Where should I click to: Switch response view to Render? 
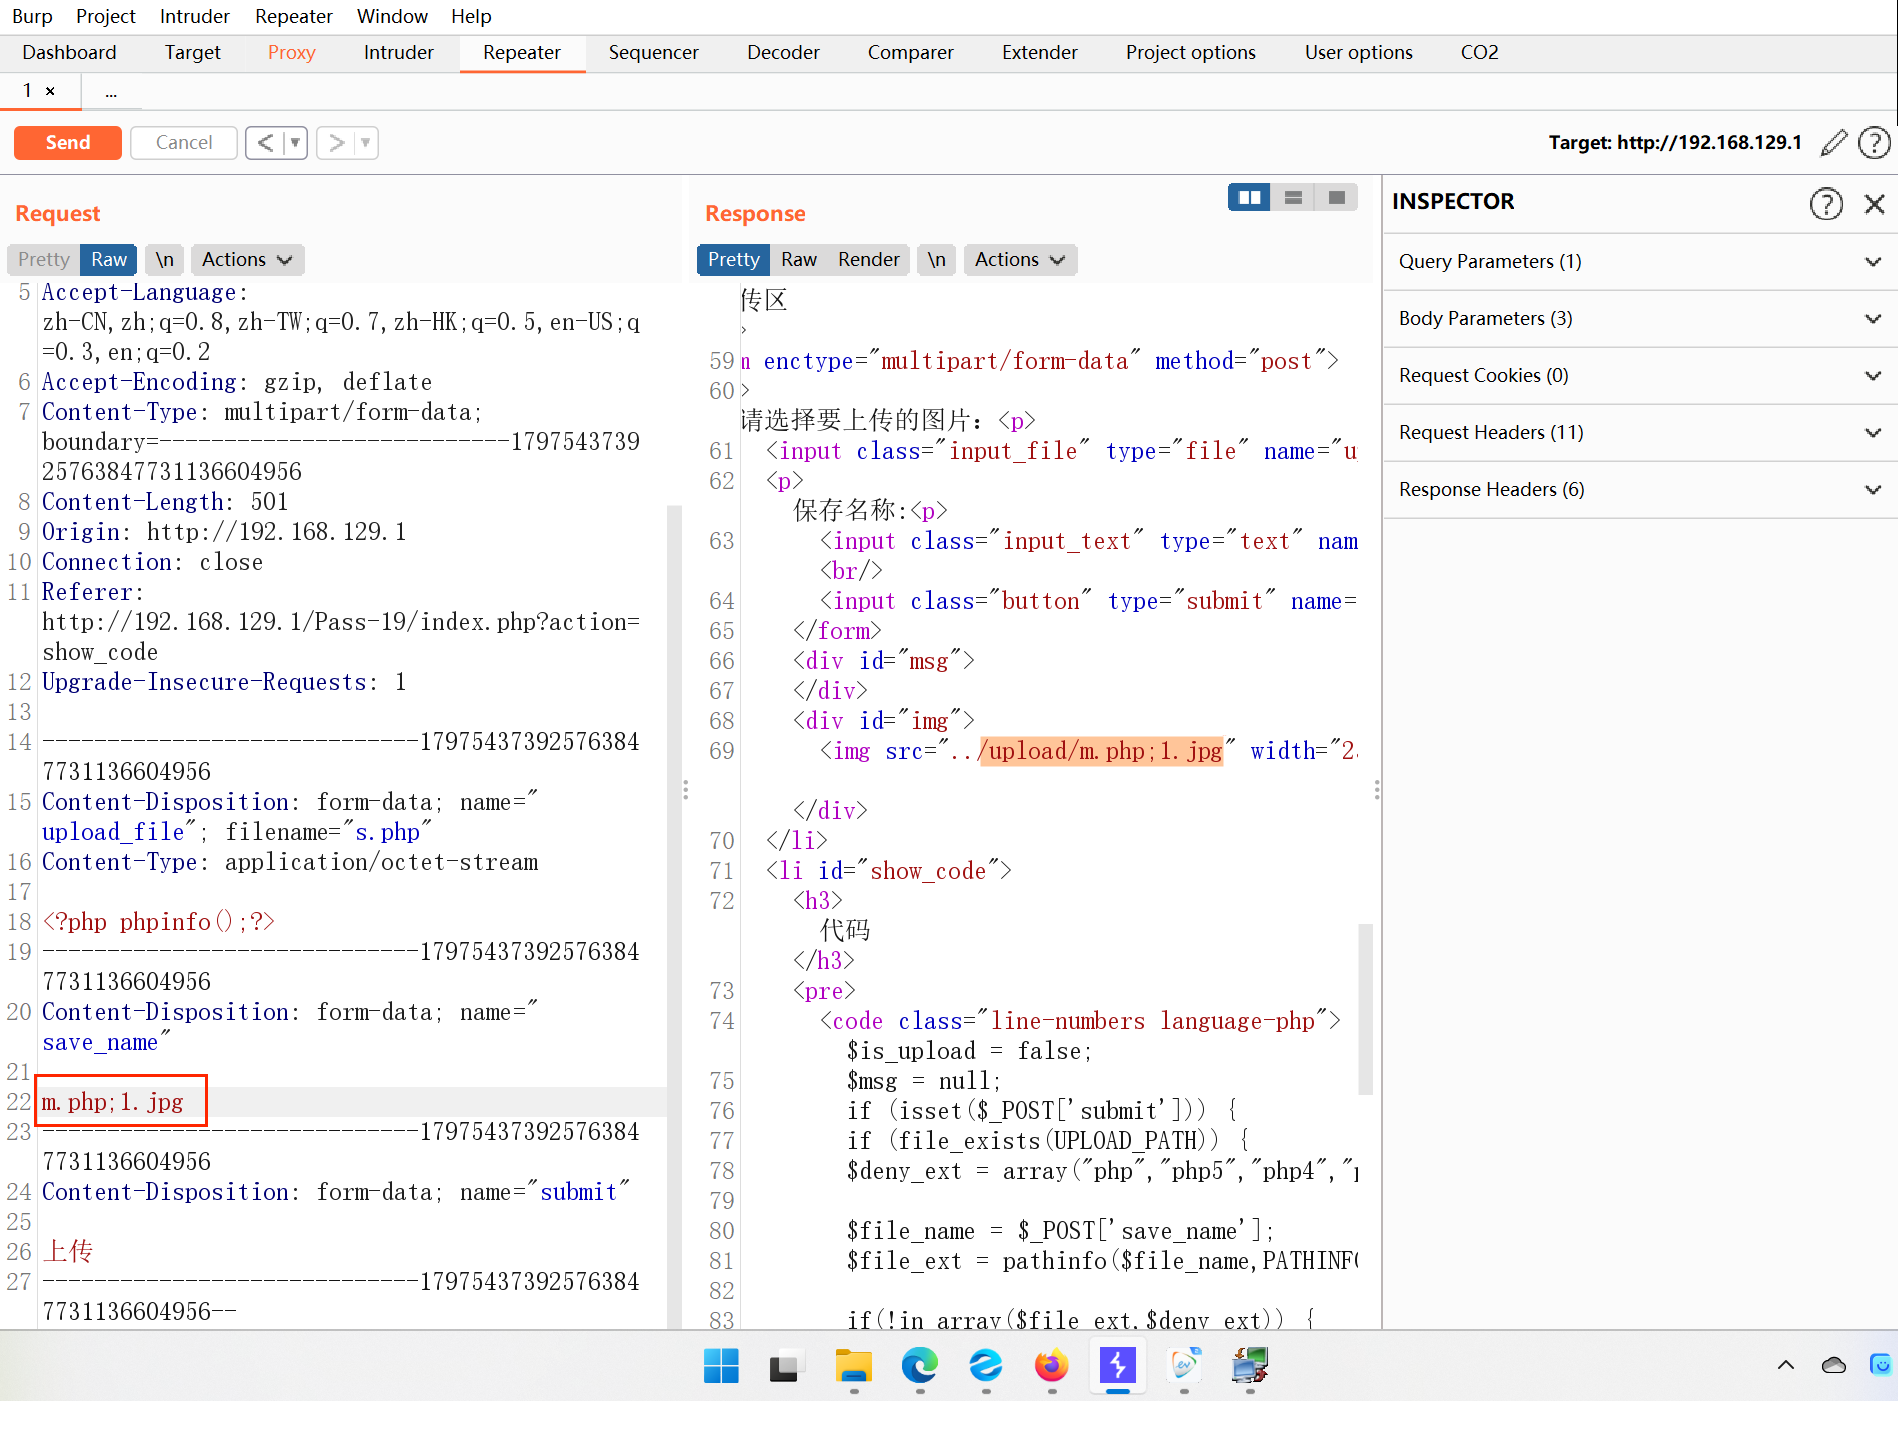tap(868, 260)
